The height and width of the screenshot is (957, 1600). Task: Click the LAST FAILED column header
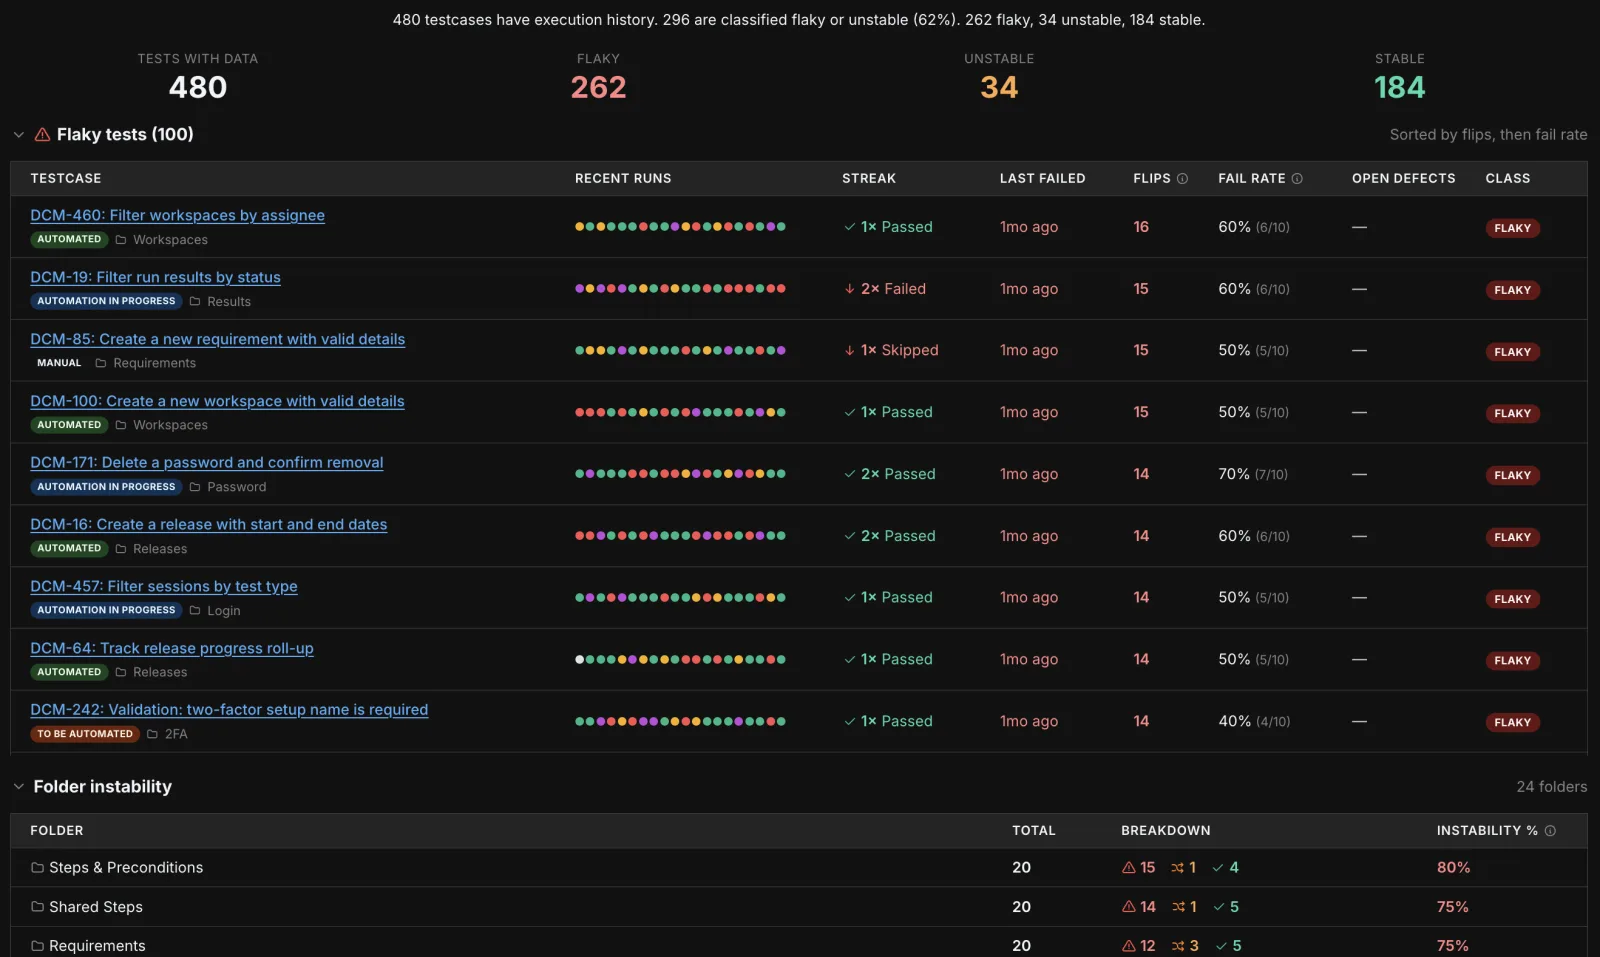point(1042,178)
